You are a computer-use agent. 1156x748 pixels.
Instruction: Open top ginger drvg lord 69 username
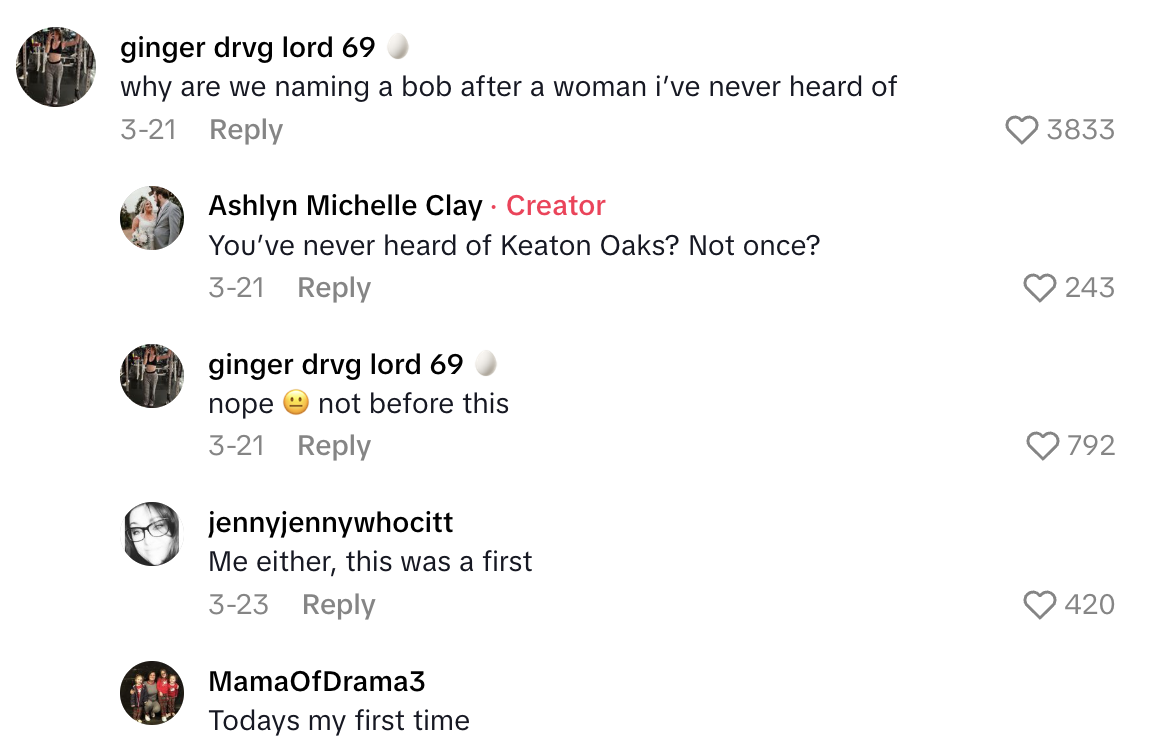click(x=247, y=47)
